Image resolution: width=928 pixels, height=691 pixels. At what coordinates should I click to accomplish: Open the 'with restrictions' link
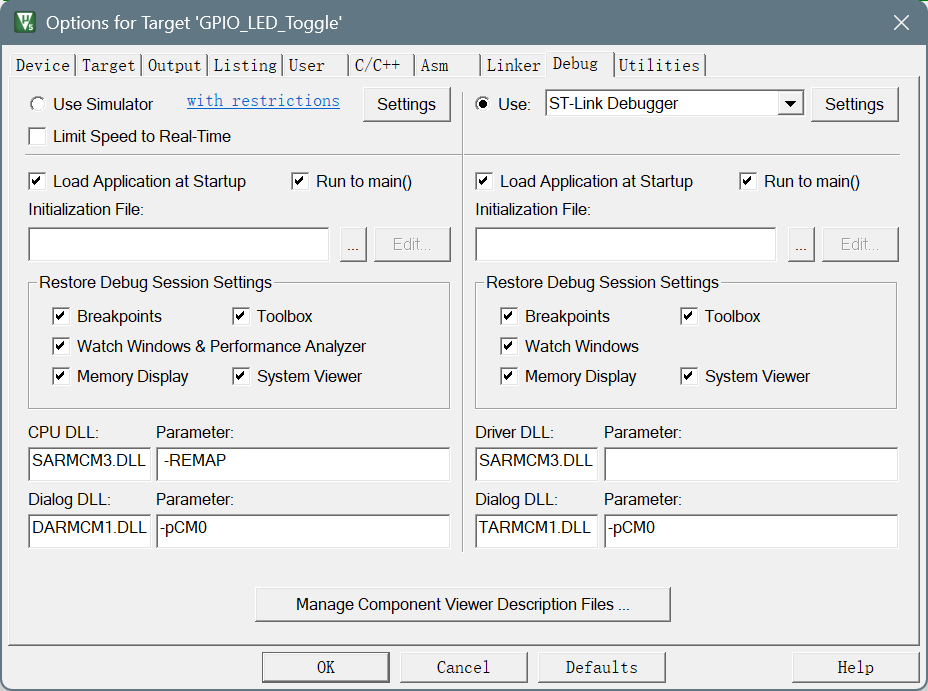263,101
